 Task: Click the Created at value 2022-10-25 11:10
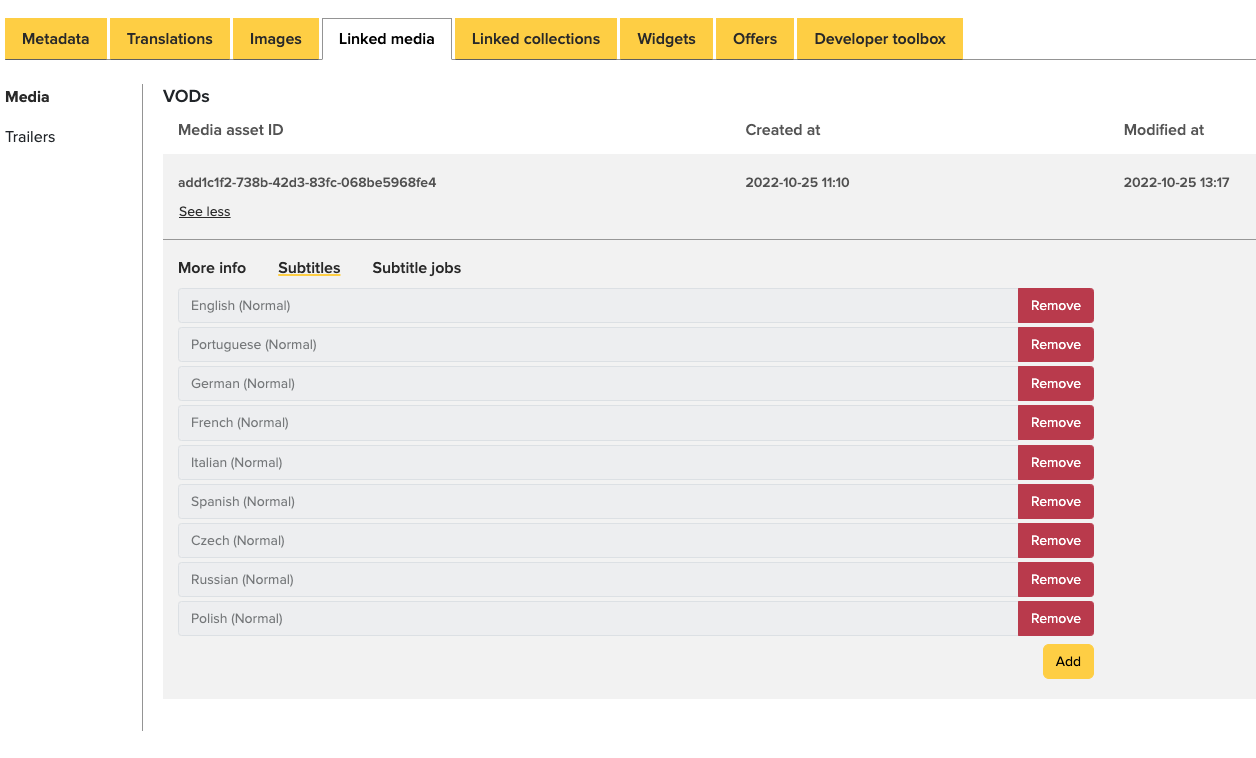click(x=797, y=183)
